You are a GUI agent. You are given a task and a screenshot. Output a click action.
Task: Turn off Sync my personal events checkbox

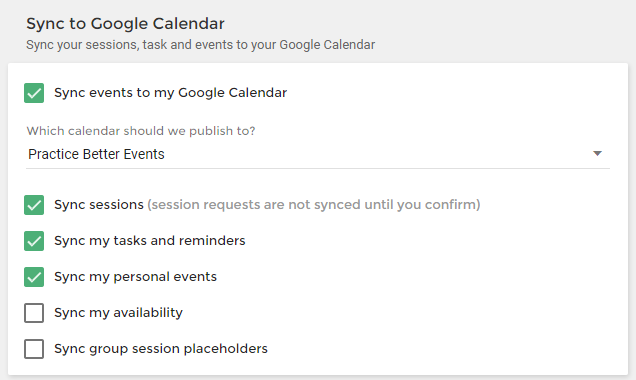click(34, 277)
